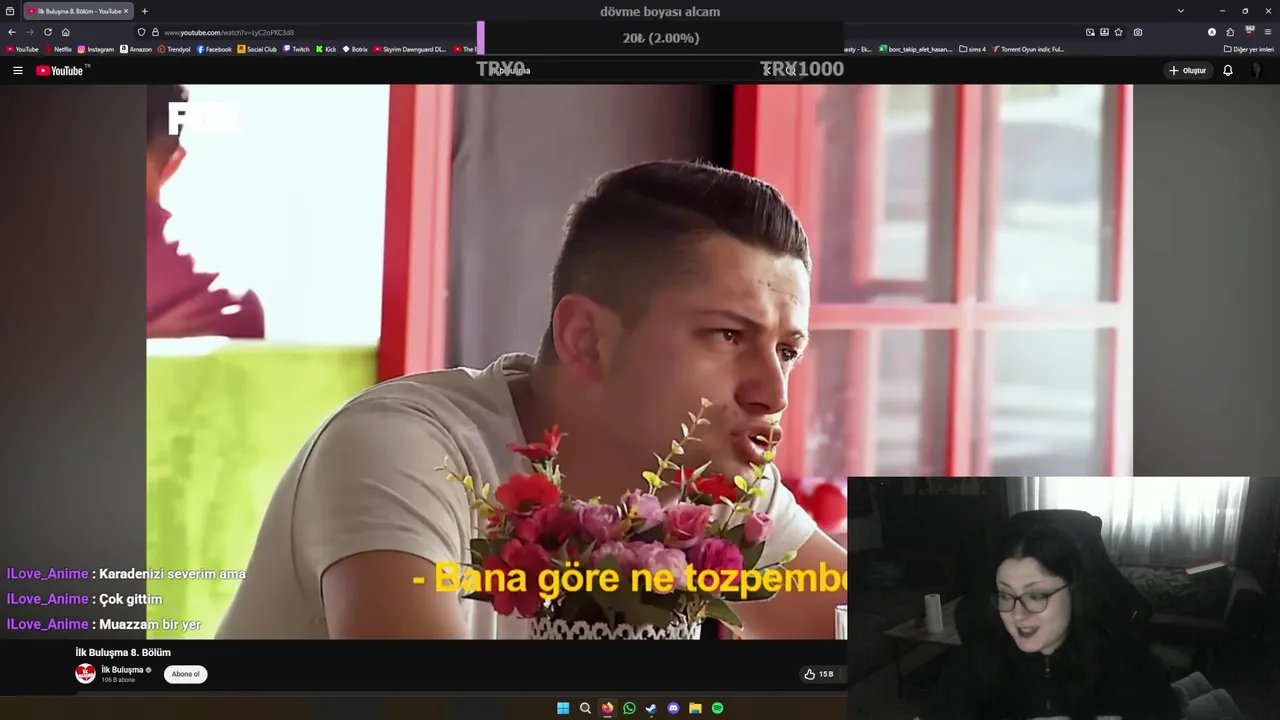Expand the list all tabs chevron
The image size is (1280, 720).
tap(1181, 11)
